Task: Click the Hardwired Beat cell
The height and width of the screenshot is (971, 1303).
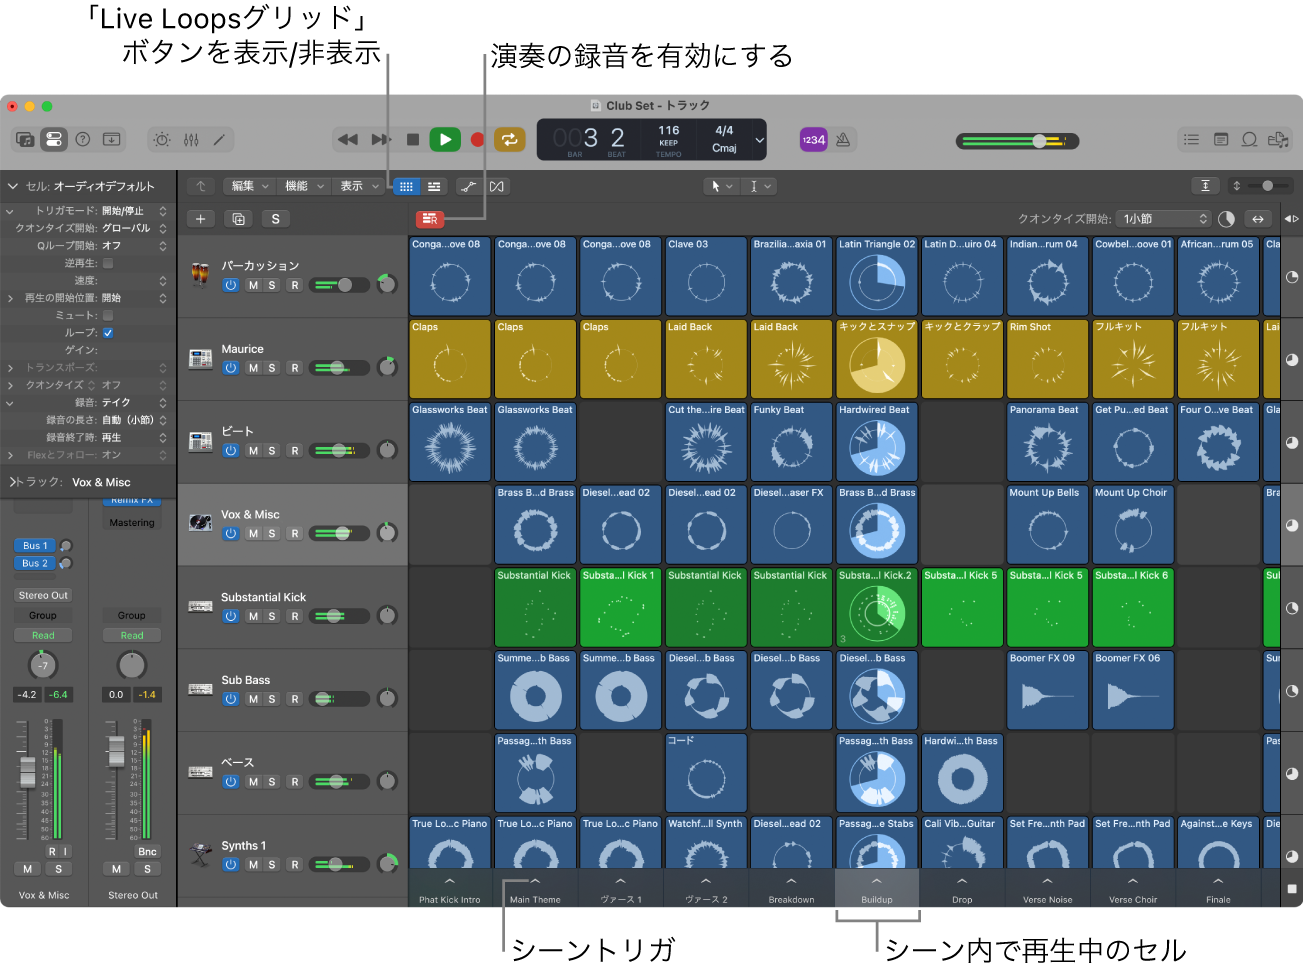Action: pos(877,442)
